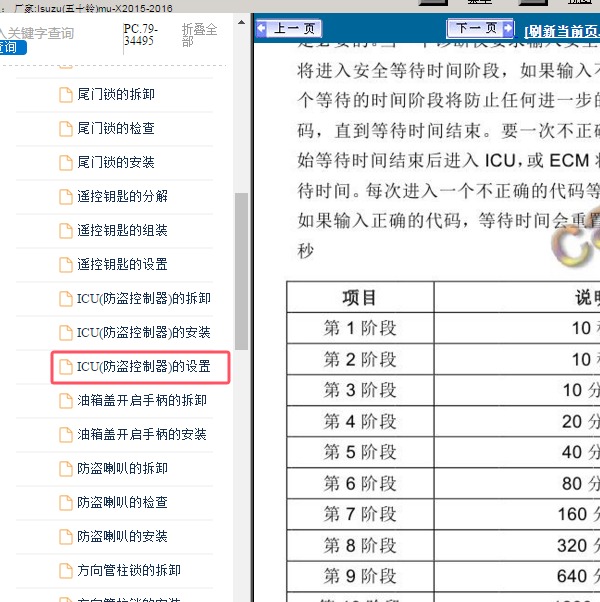
Task: Click the 第 2 阶段 table cell
Action: pyautogui.click(x=360, y=359)
